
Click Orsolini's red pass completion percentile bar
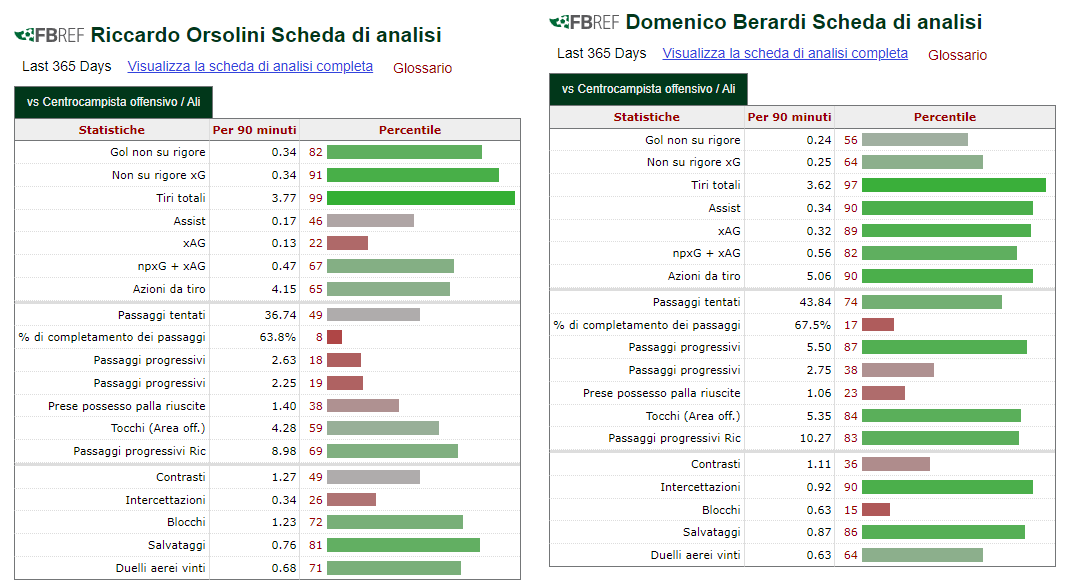(x=334, y=337)
